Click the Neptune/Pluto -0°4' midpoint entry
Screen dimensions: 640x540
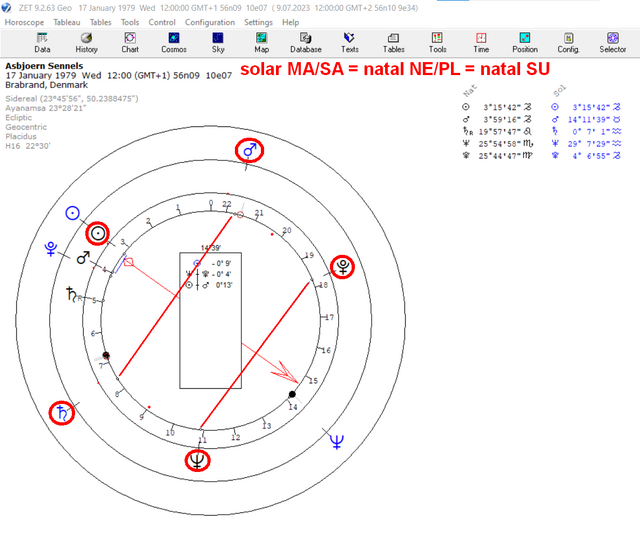[x=209, y=274]
